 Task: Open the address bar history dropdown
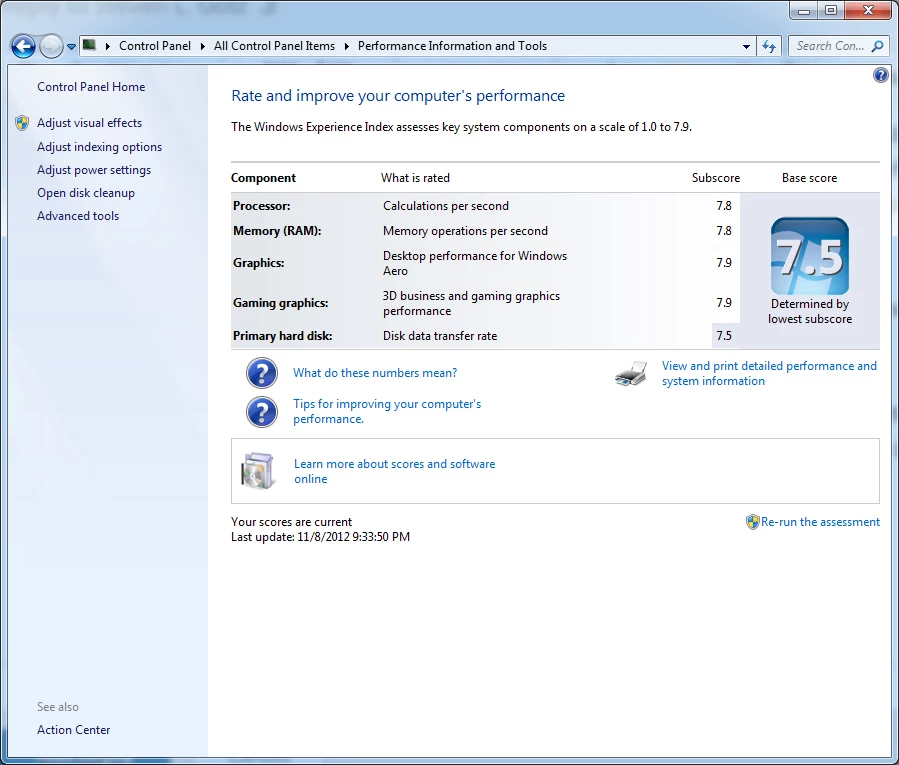(746, 46)
